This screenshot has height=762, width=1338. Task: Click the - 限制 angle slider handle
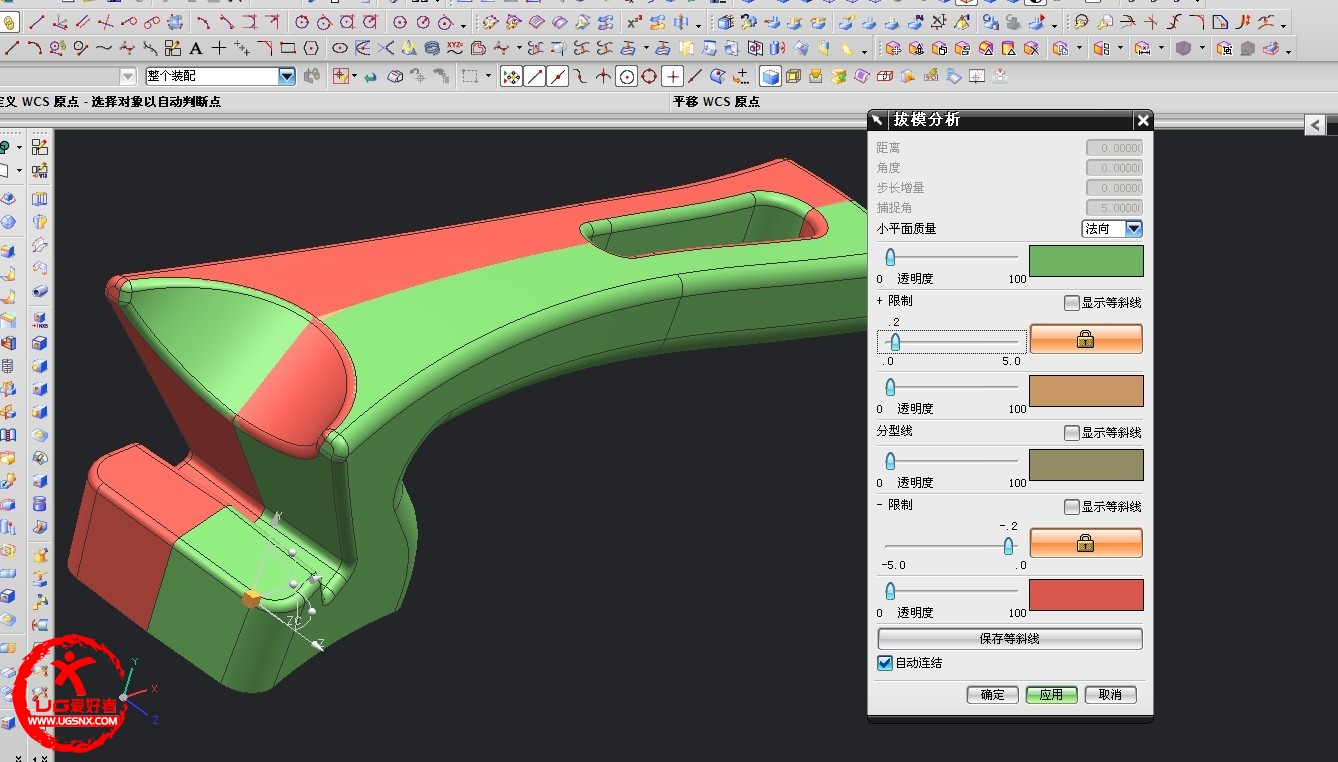(x=1009, y=546)
